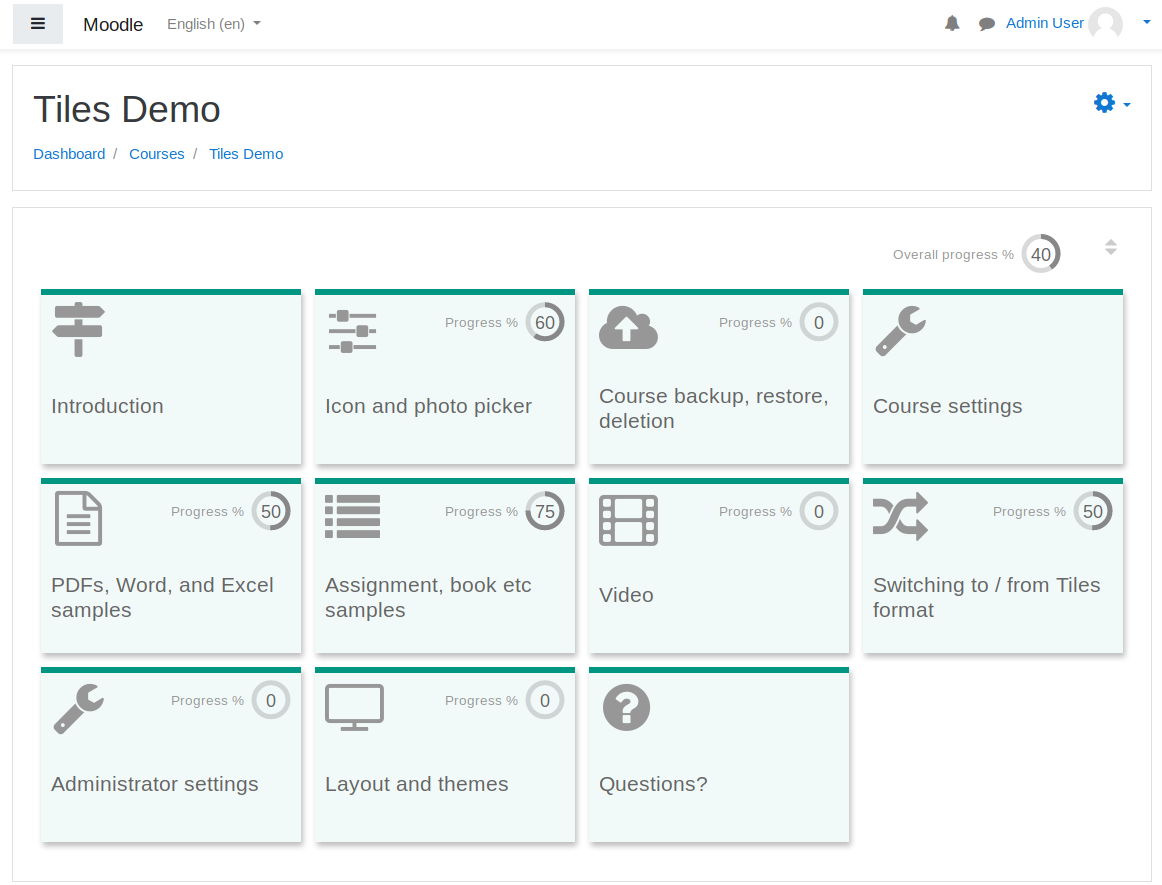The image size is (1162, 885).
Task: Open Courses breadcrumb link
Action: (x=156, y=154)
